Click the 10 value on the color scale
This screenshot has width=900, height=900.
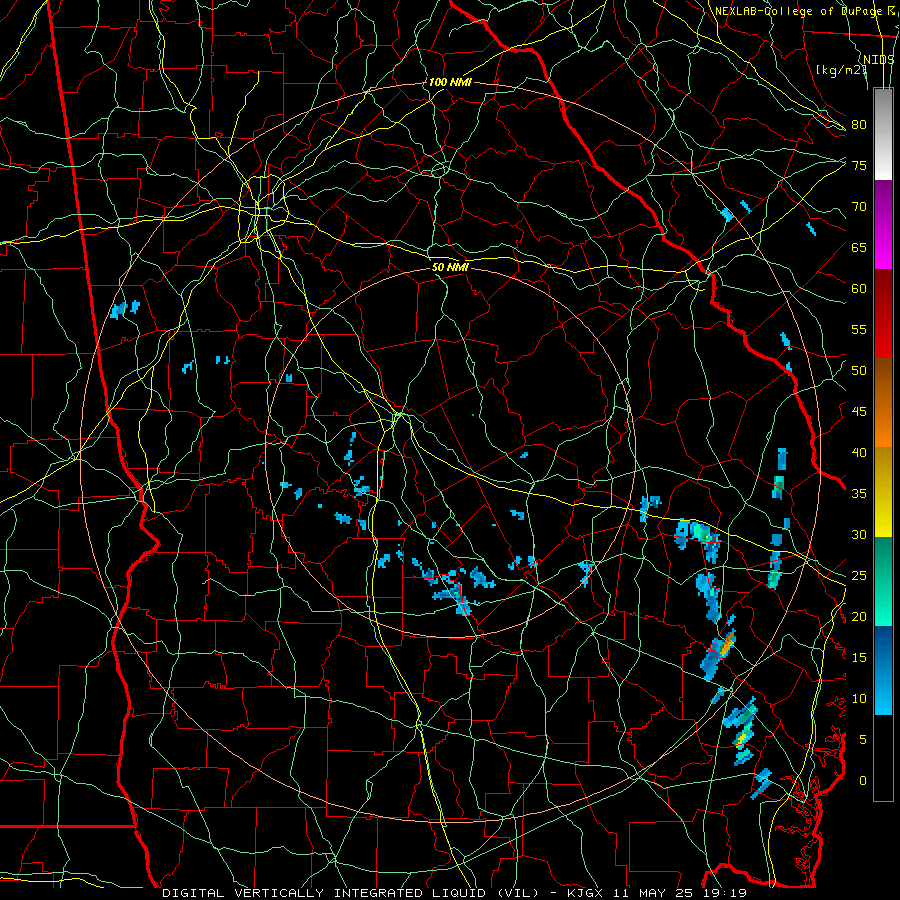(x=859, y=699)
